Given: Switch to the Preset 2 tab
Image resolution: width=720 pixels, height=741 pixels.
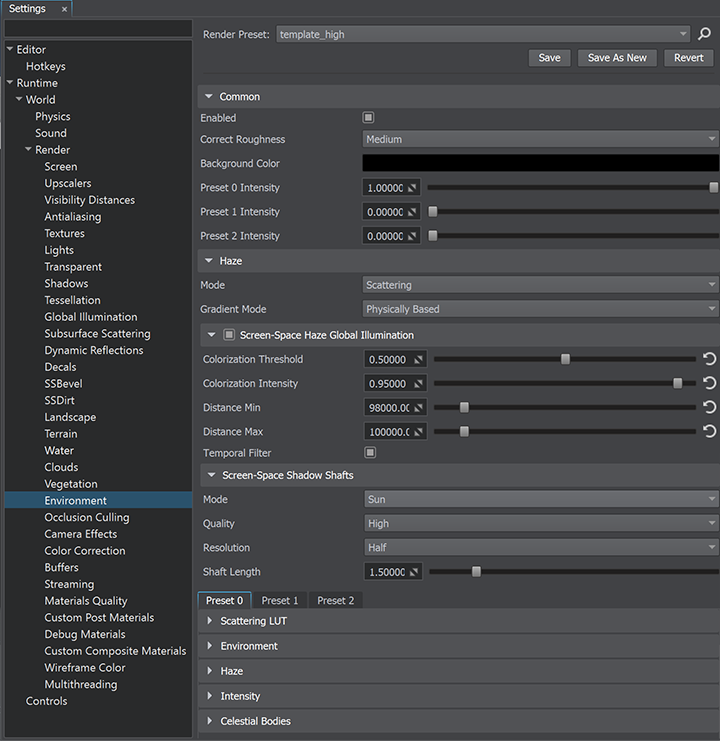Looking at the screenshot, I should (335, 600).
